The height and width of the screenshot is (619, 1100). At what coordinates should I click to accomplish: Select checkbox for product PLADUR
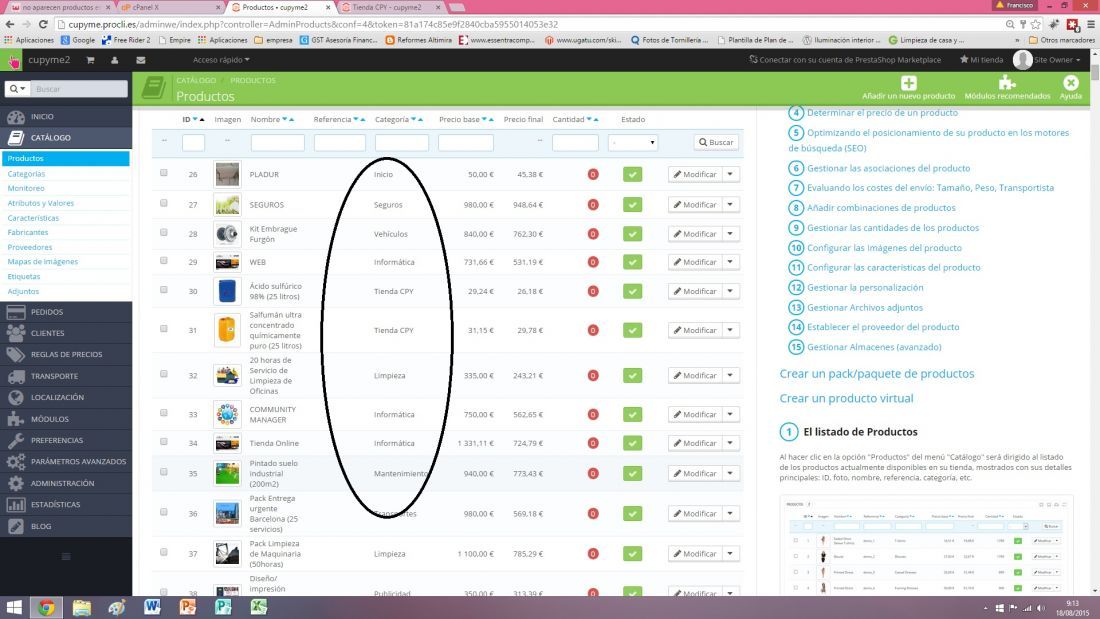(x=163, y=173)
